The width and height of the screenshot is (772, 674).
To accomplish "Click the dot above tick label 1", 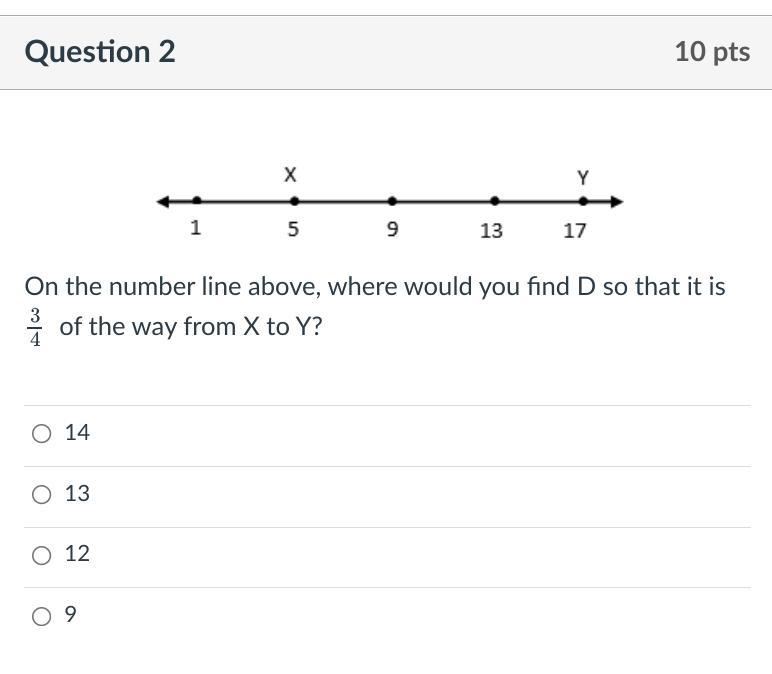I will coord(197,201).
